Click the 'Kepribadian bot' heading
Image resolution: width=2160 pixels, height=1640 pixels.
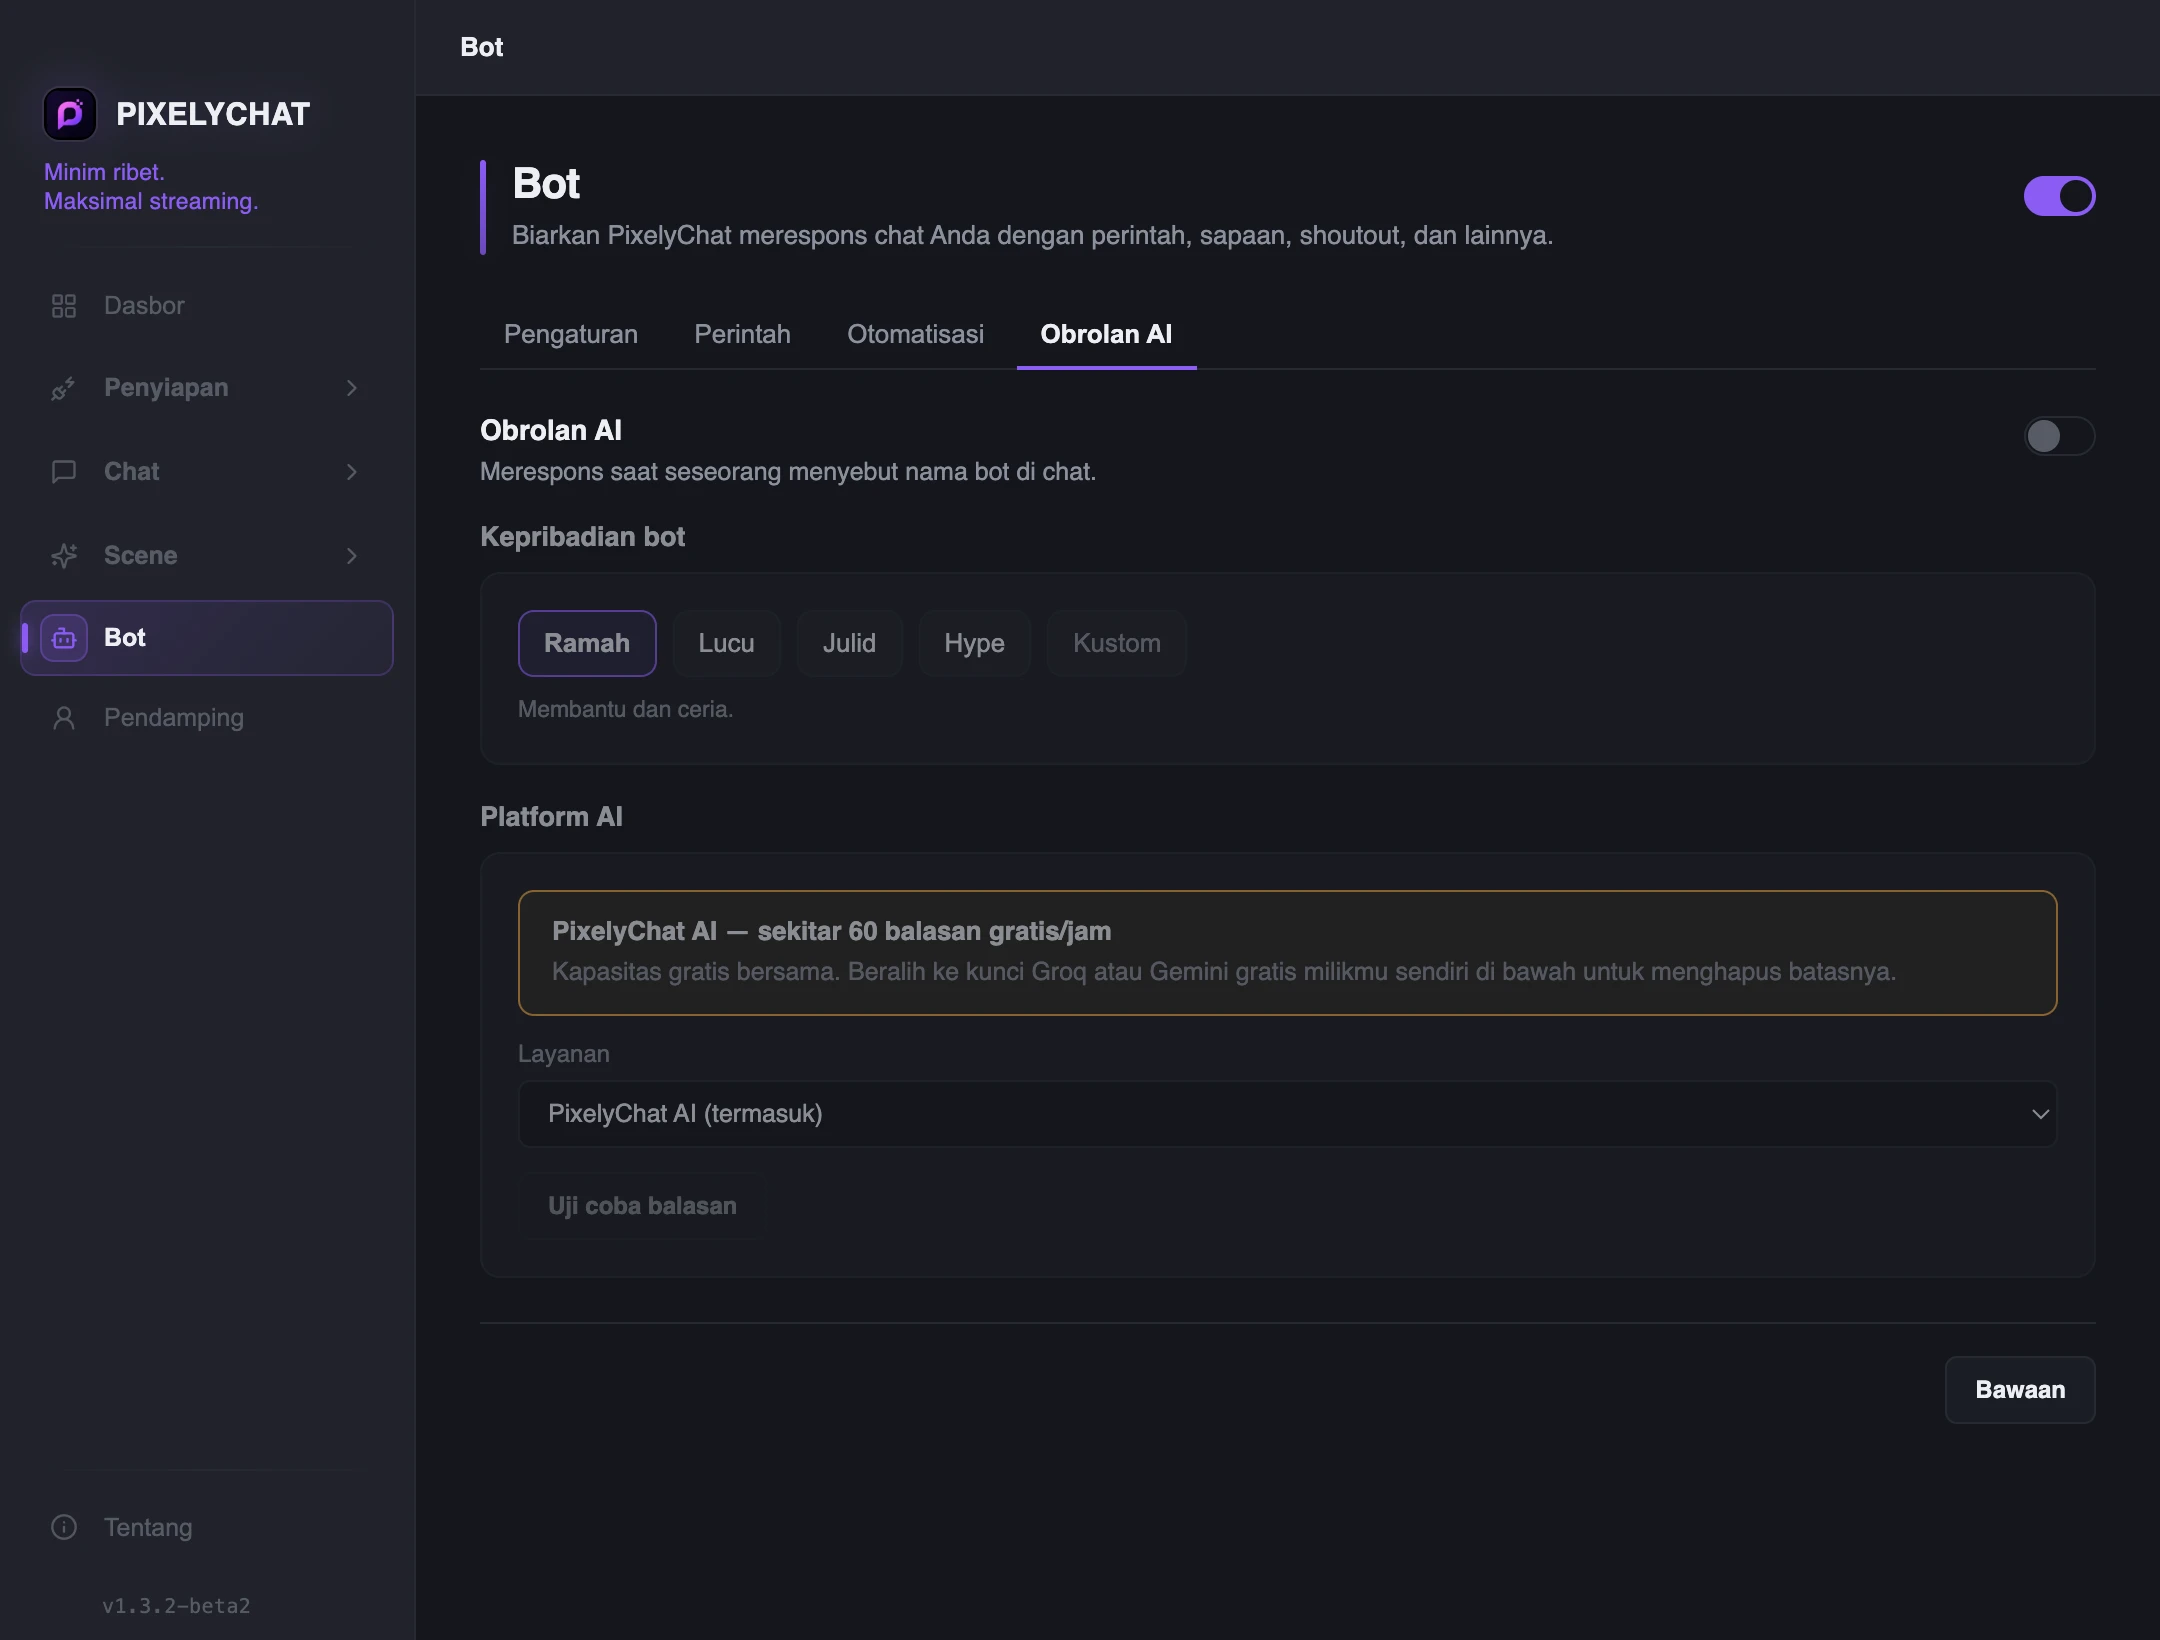coord(582,537)
